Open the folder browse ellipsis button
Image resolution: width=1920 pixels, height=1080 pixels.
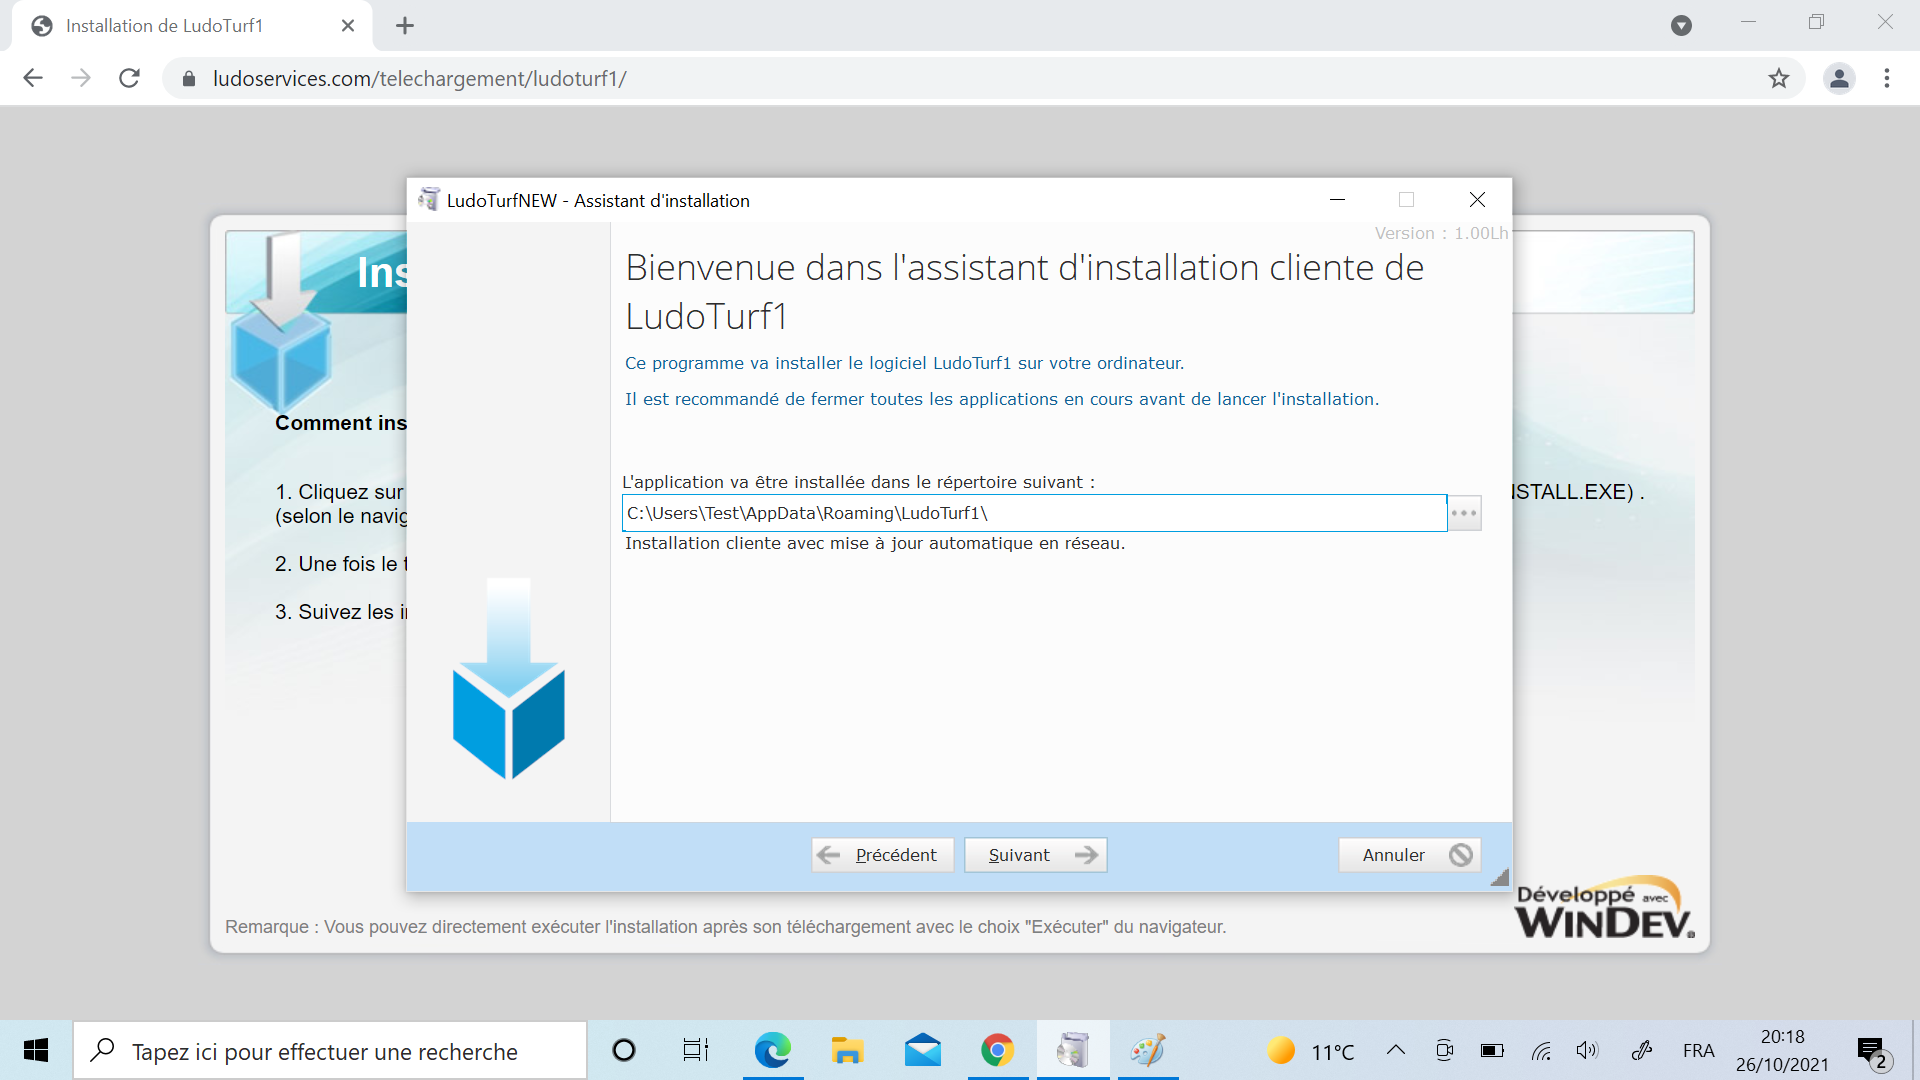pos(1464,513)
